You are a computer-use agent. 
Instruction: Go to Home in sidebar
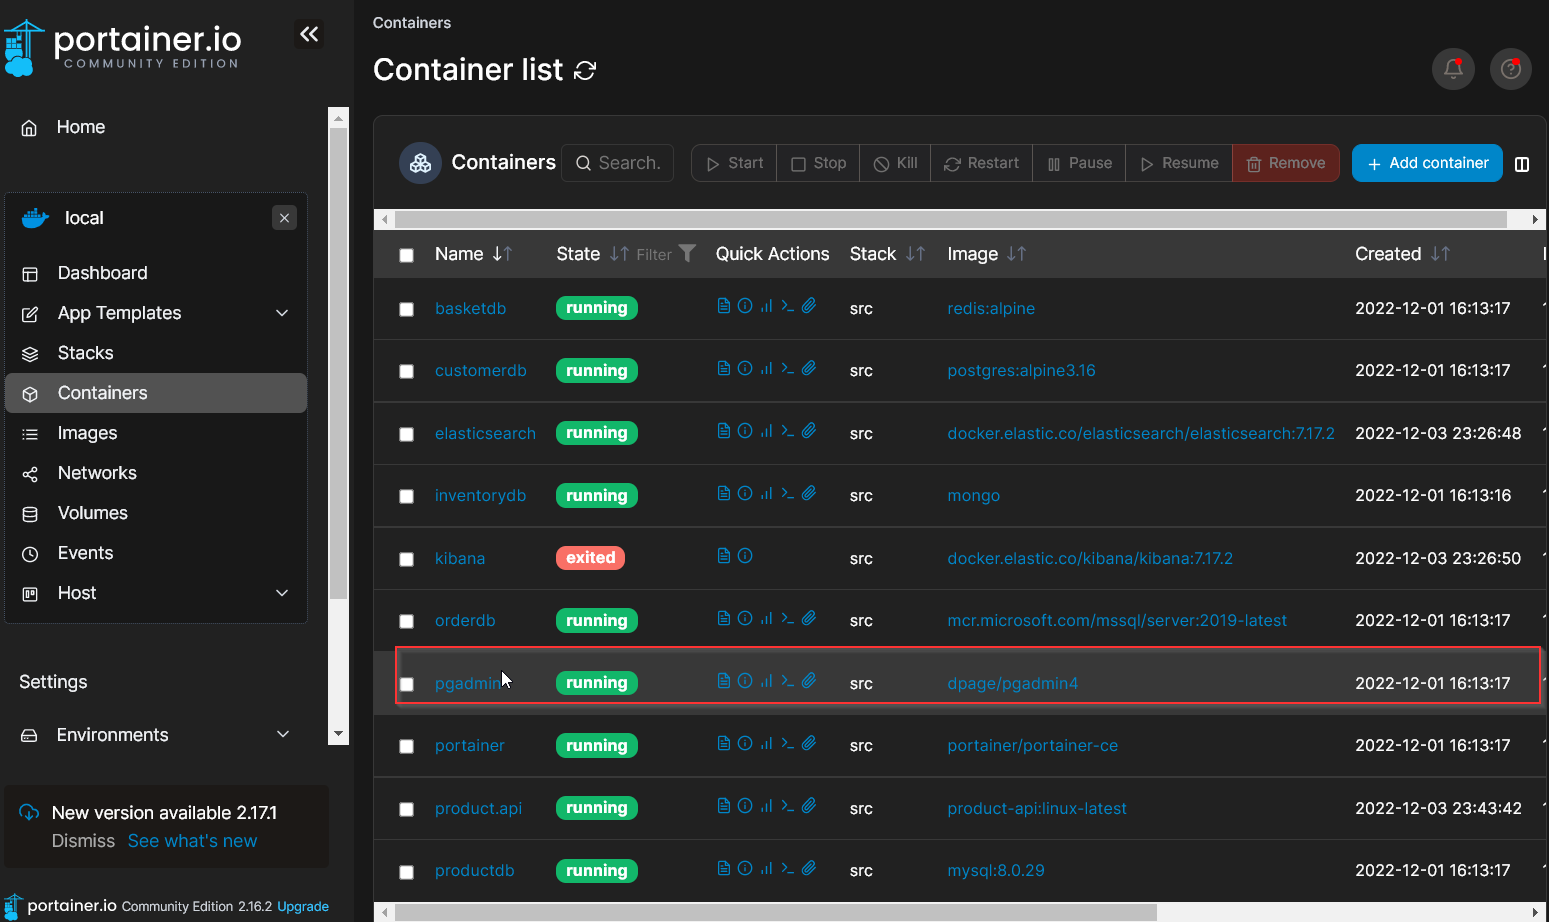click(81, 127)
